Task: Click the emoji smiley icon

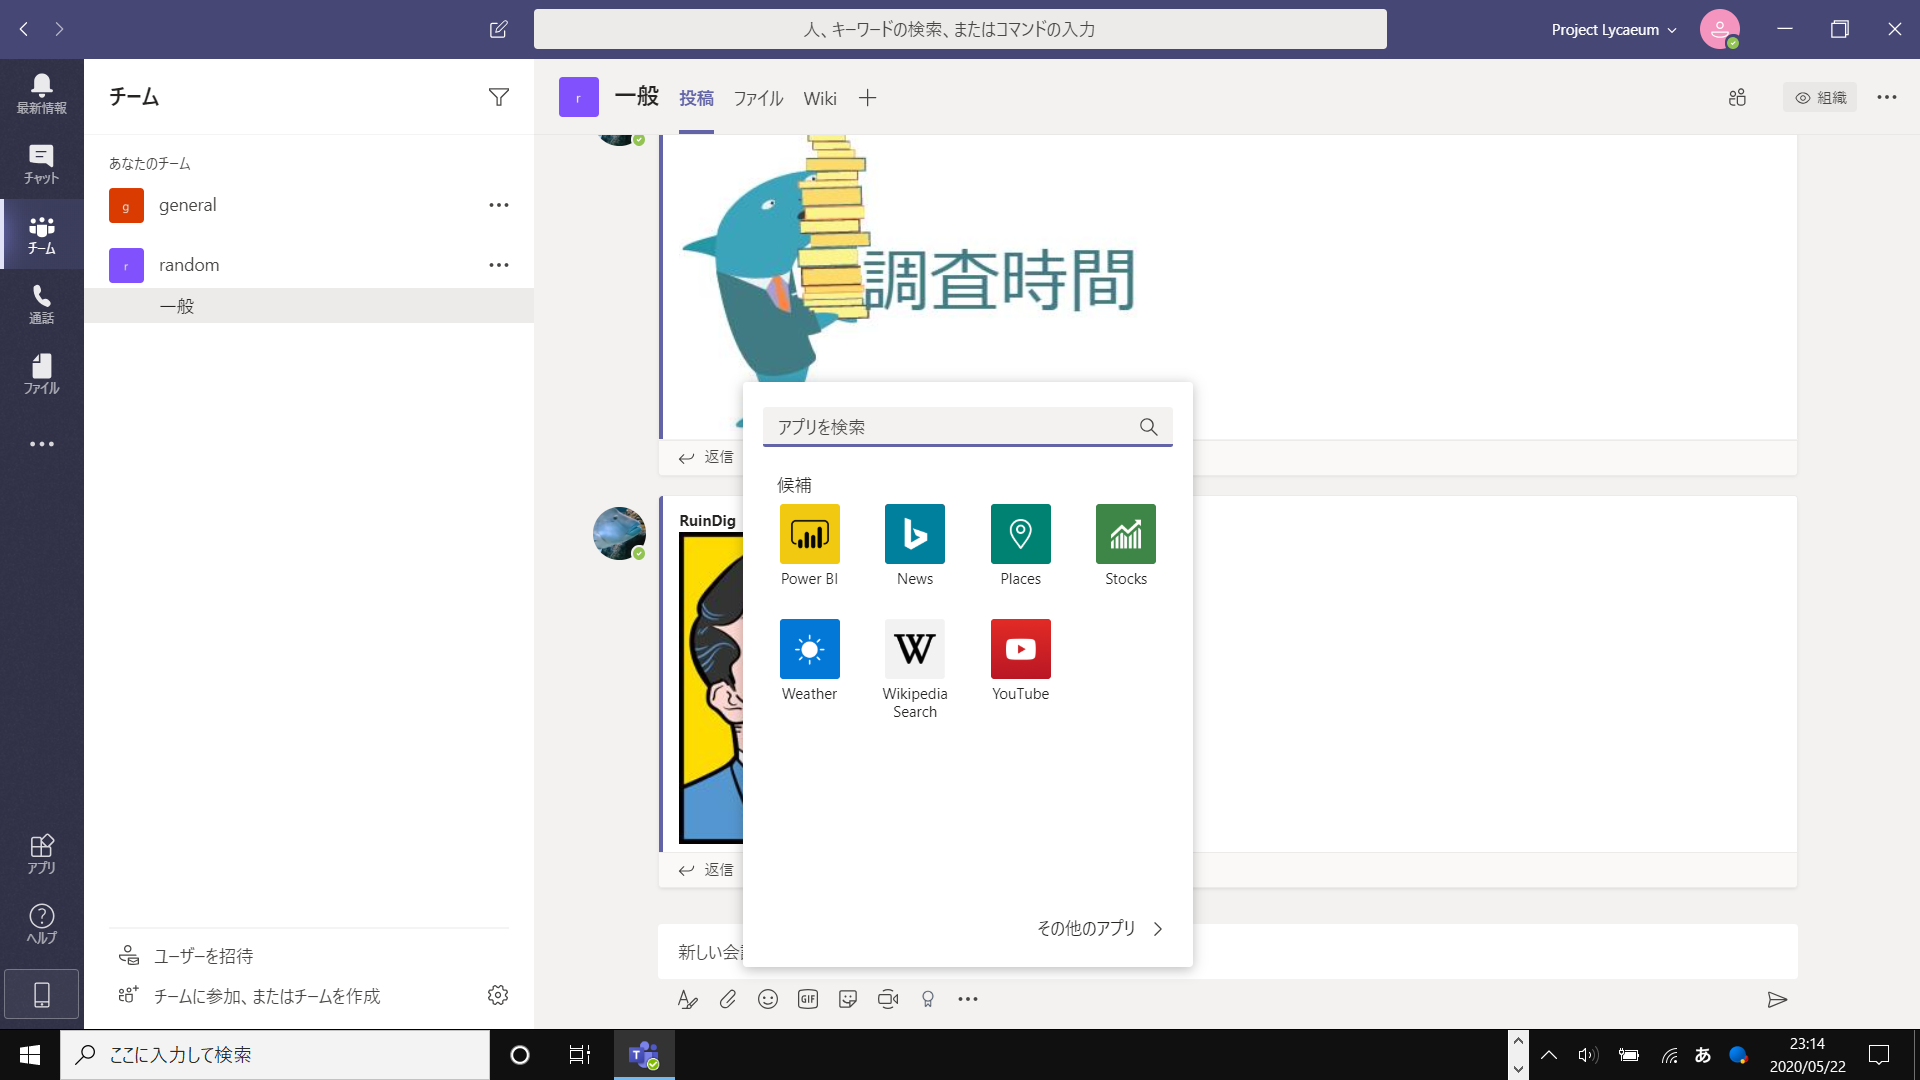Action: (x=767, y=999)
